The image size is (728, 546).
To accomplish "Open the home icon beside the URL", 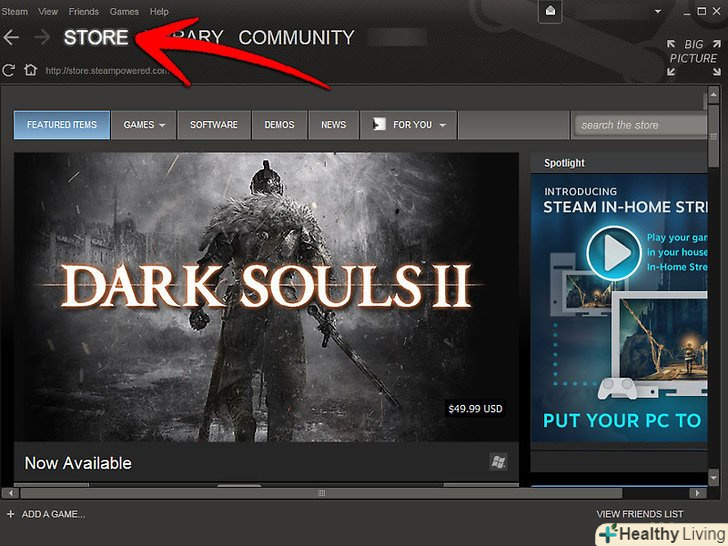I will click(x=31, y=70).
